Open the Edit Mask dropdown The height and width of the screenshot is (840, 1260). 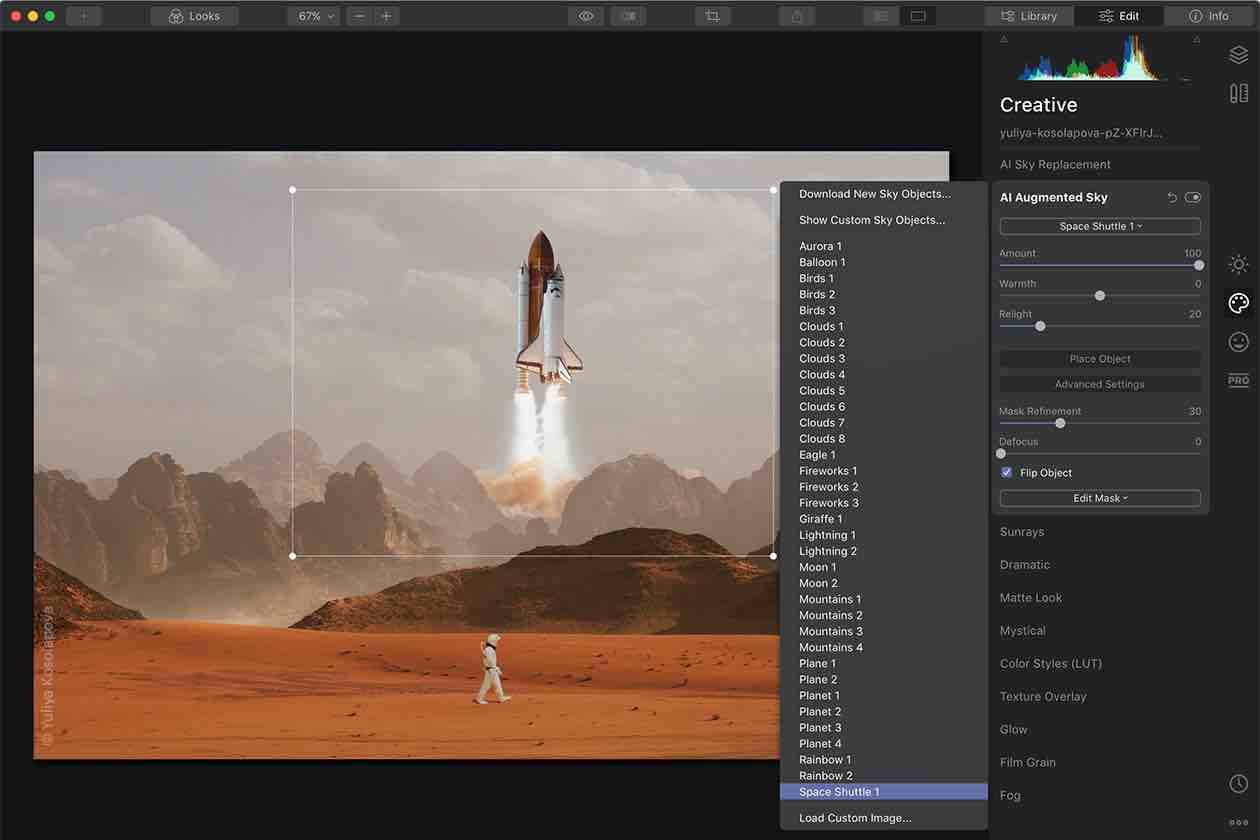tap(1099, 497)
